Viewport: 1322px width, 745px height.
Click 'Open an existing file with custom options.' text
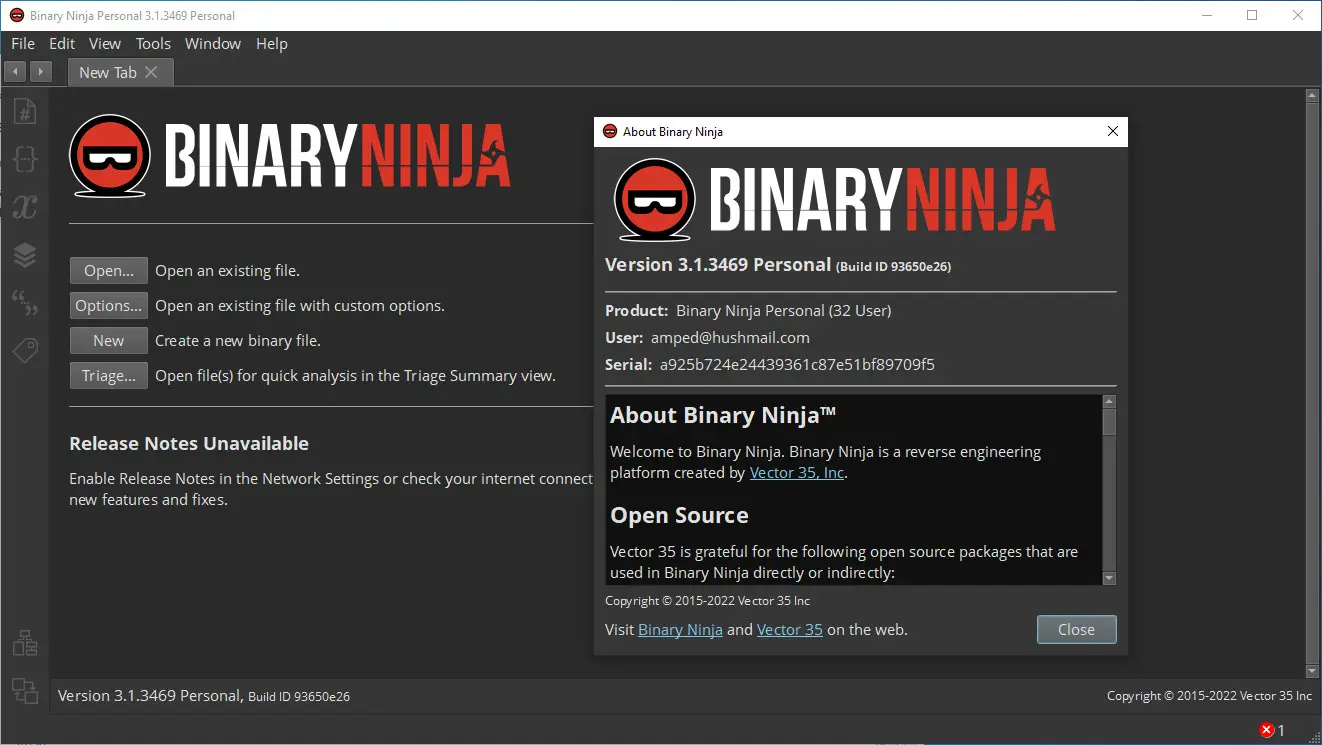(x=300, y=306)
